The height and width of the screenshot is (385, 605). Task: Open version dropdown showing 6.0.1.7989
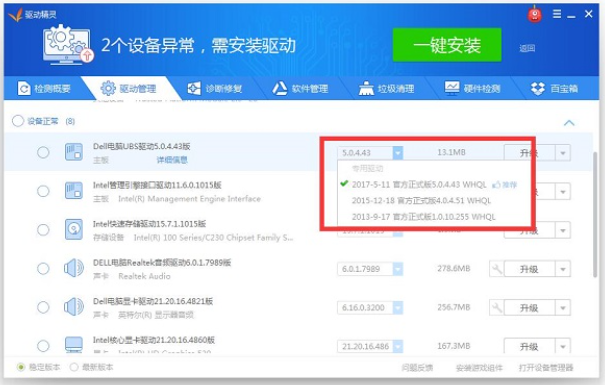397,269
